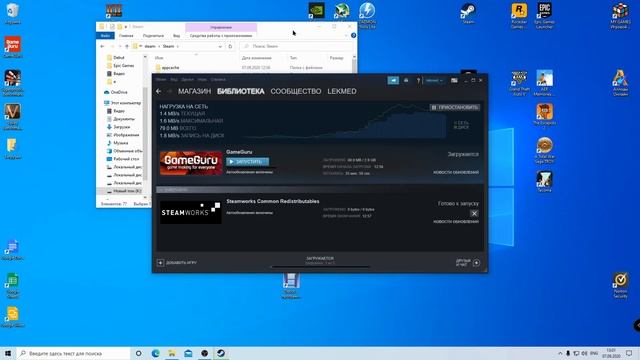The height and width of the screenshot is (360, 640).
Task: Select Этот компьютер in Explorer navigation pane
Action: coord(126,103)
